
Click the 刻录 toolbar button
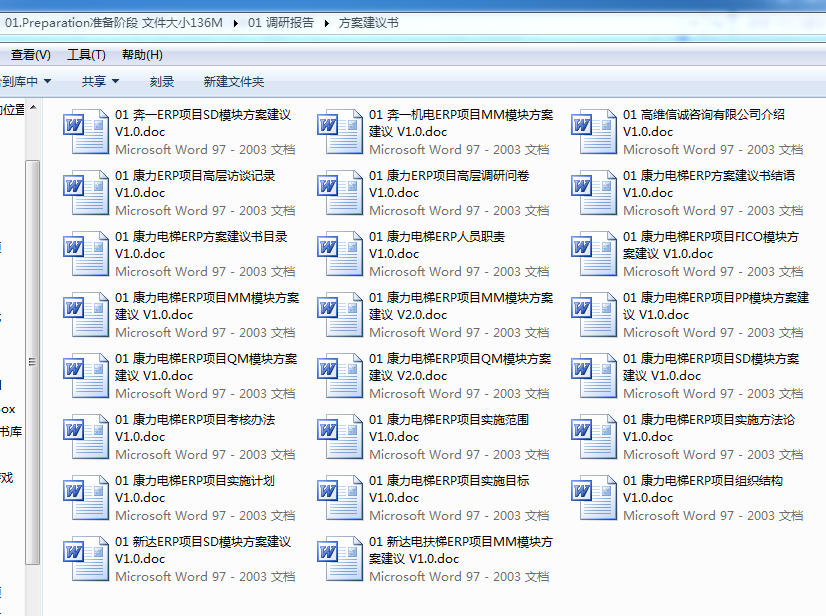point(161,82)
